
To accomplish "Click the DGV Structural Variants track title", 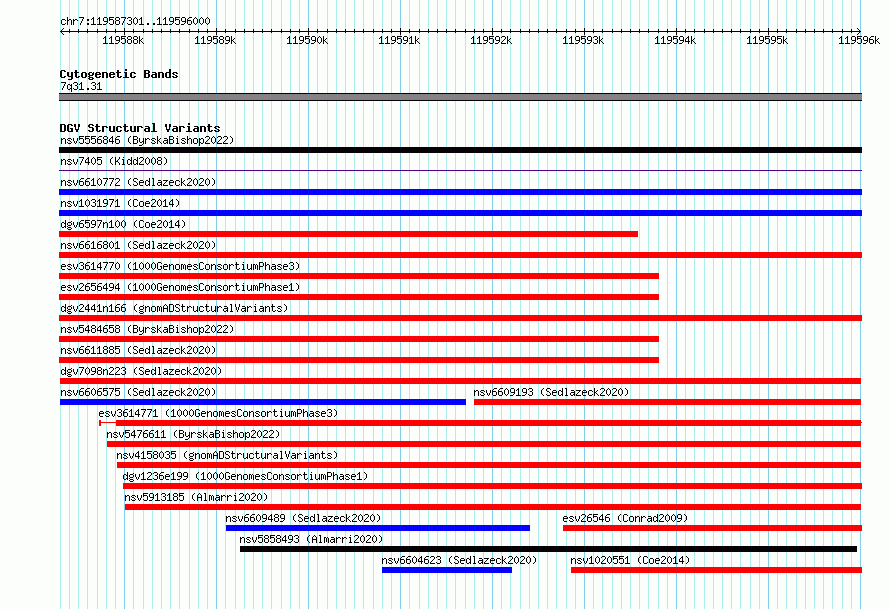I will pos(140,128).
